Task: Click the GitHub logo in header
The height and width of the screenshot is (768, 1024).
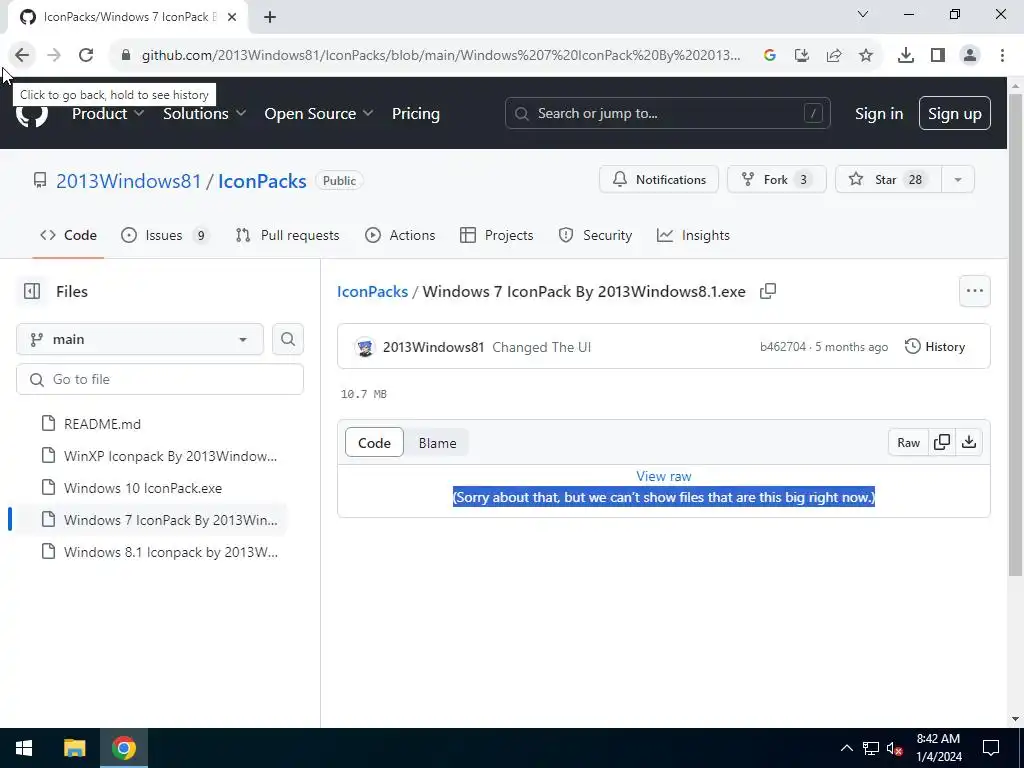Action: pyautogui.click(x=31, y=114)
